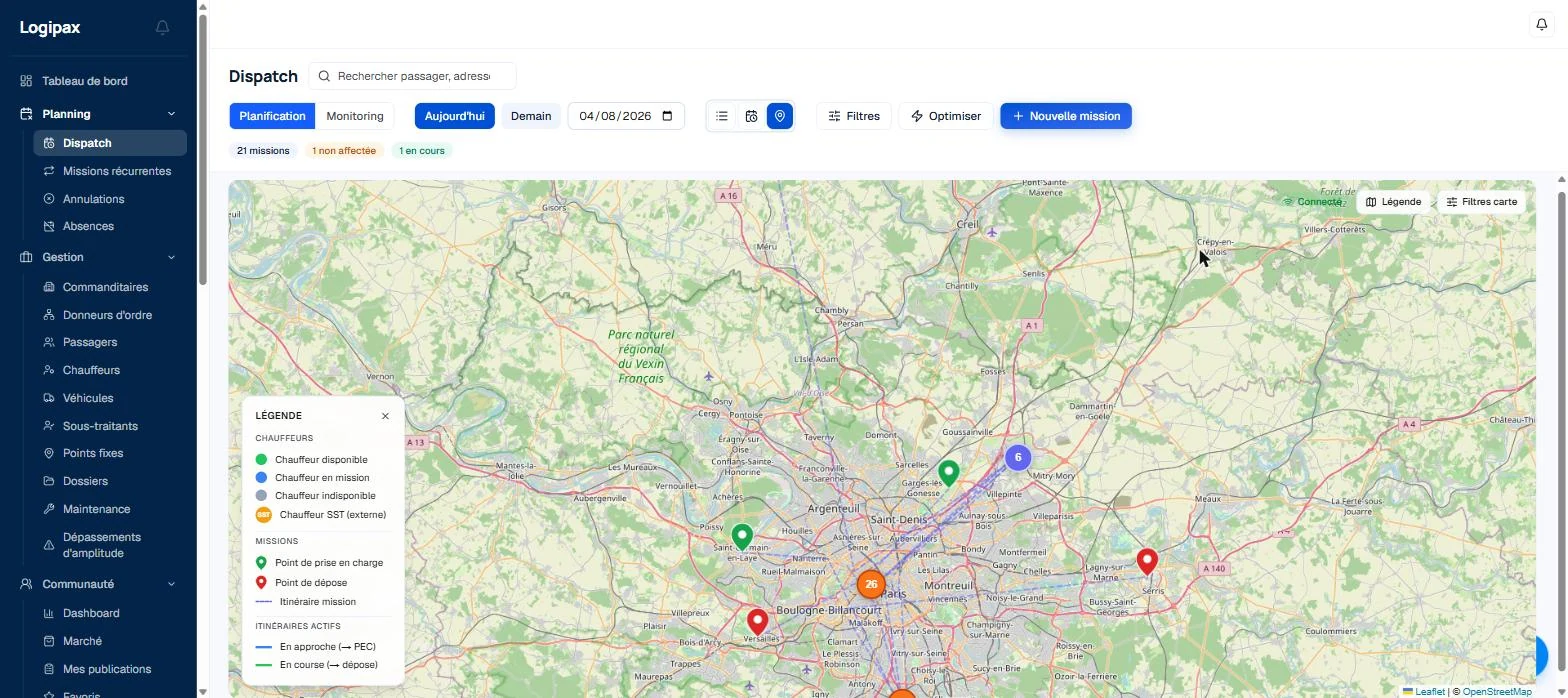The height and width of the screenshot is (698, 1568).
Task: Click the date field 04/08/2026
Action: coord(626,116)
